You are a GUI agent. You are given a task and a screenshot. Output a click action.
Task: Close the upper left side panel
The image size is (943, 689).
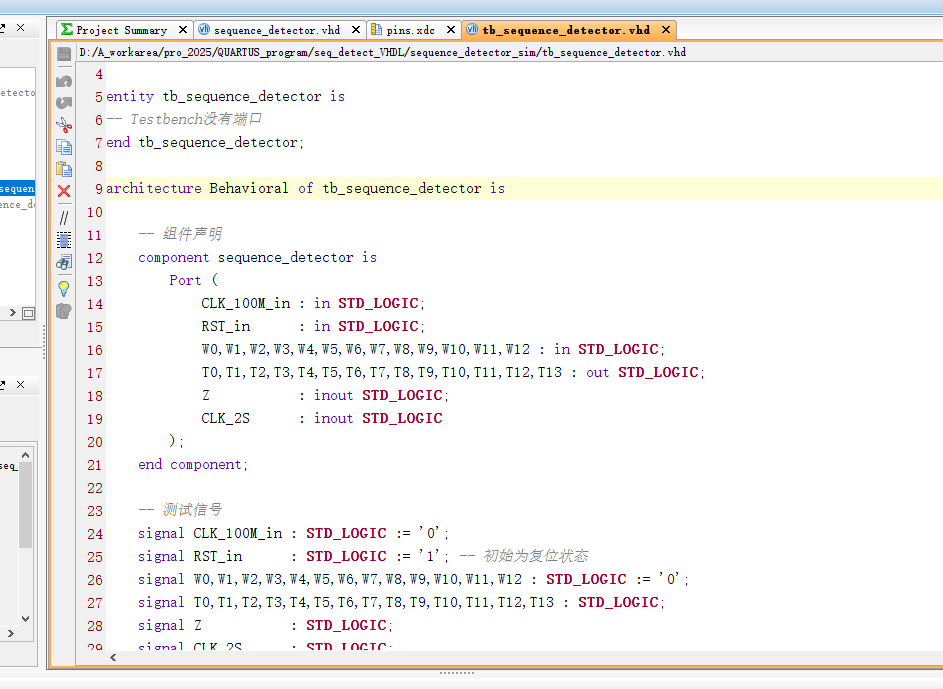20,28
